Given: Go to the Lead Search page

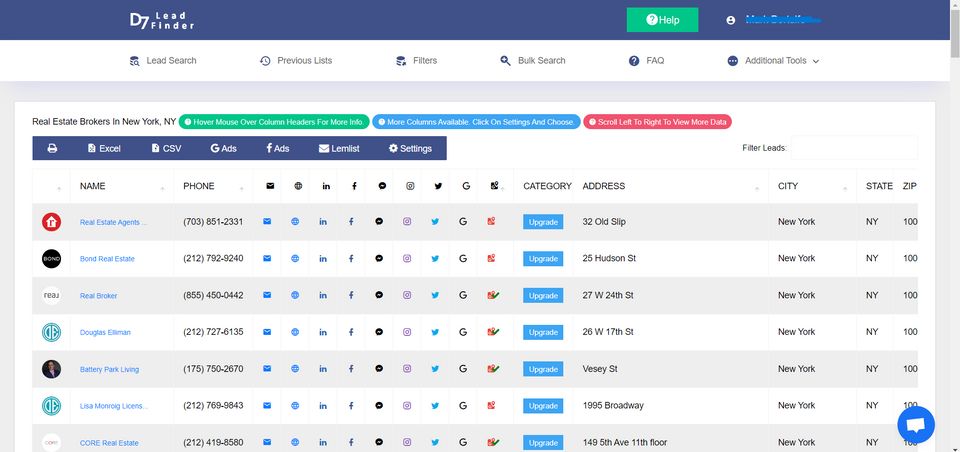Looking at the screenshot, I should (x=163, y=61).
